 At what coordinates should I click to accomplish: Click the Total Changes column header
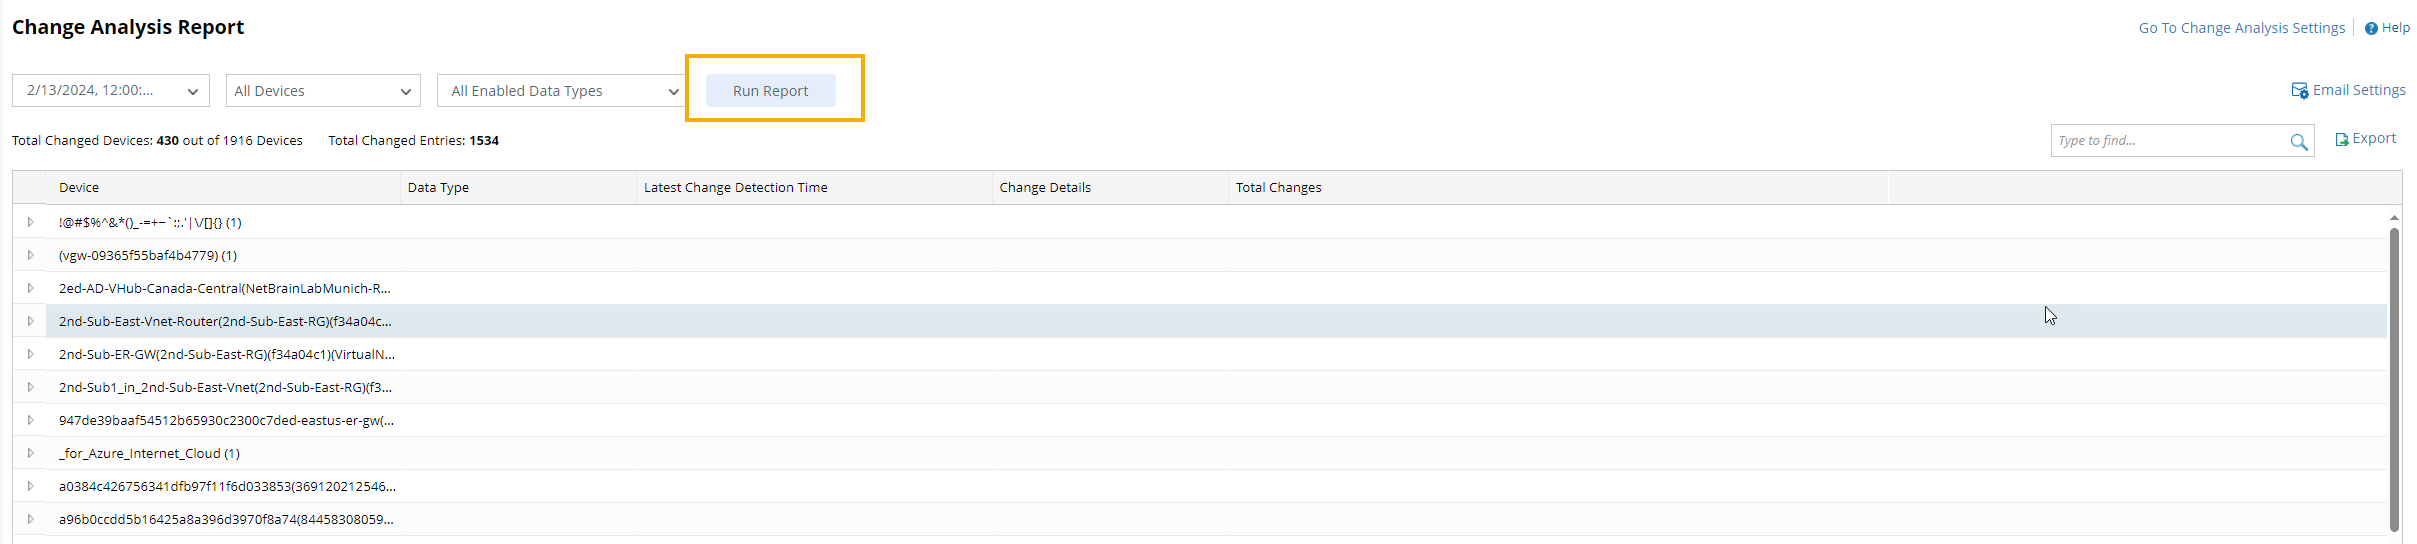(x=1278, y=188)
